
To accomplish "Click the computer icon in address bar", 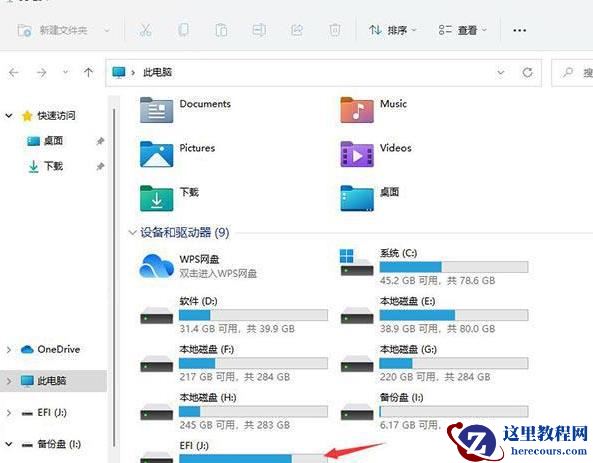I will pyautogui.click(x=119, y=72).
